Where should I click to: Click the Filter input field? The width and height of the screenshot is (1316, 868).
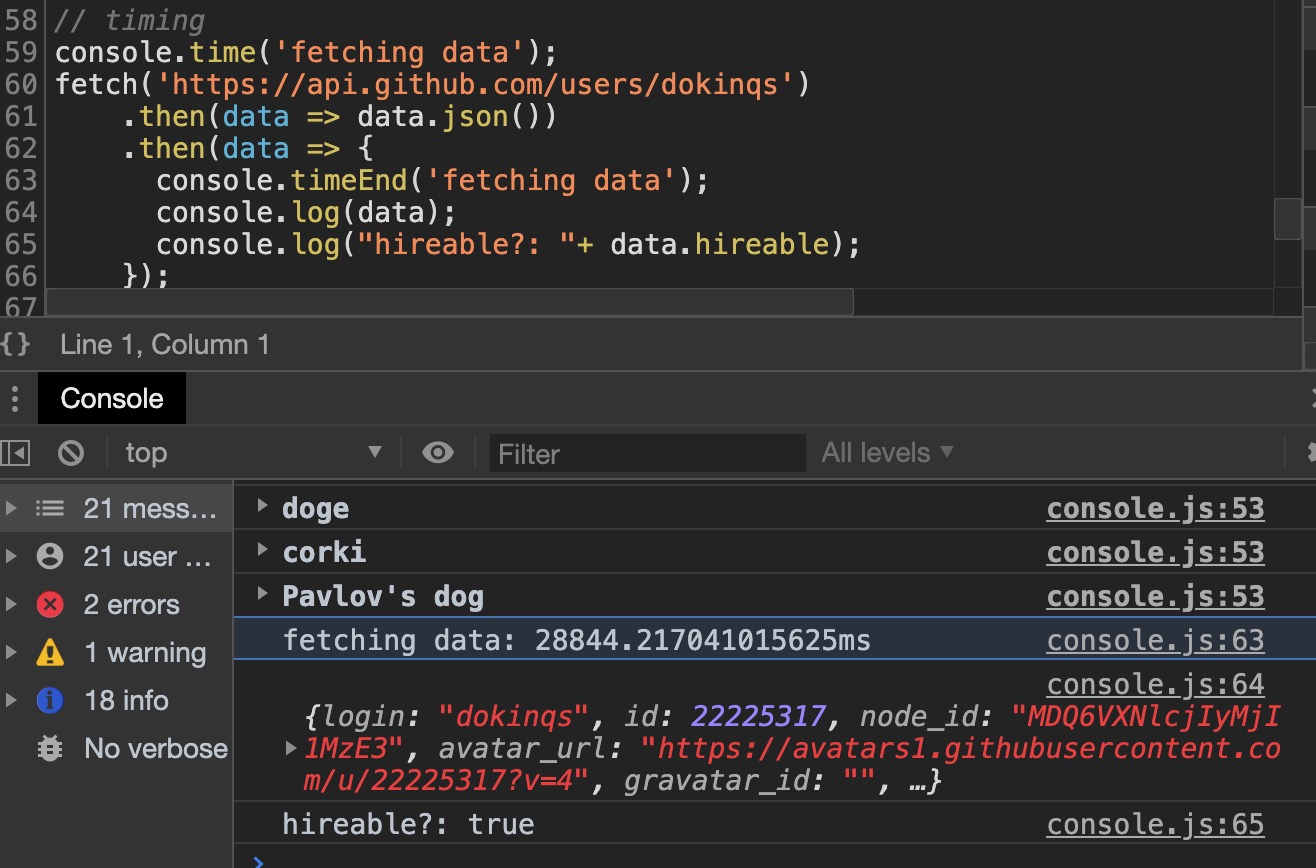click(647, 454)
